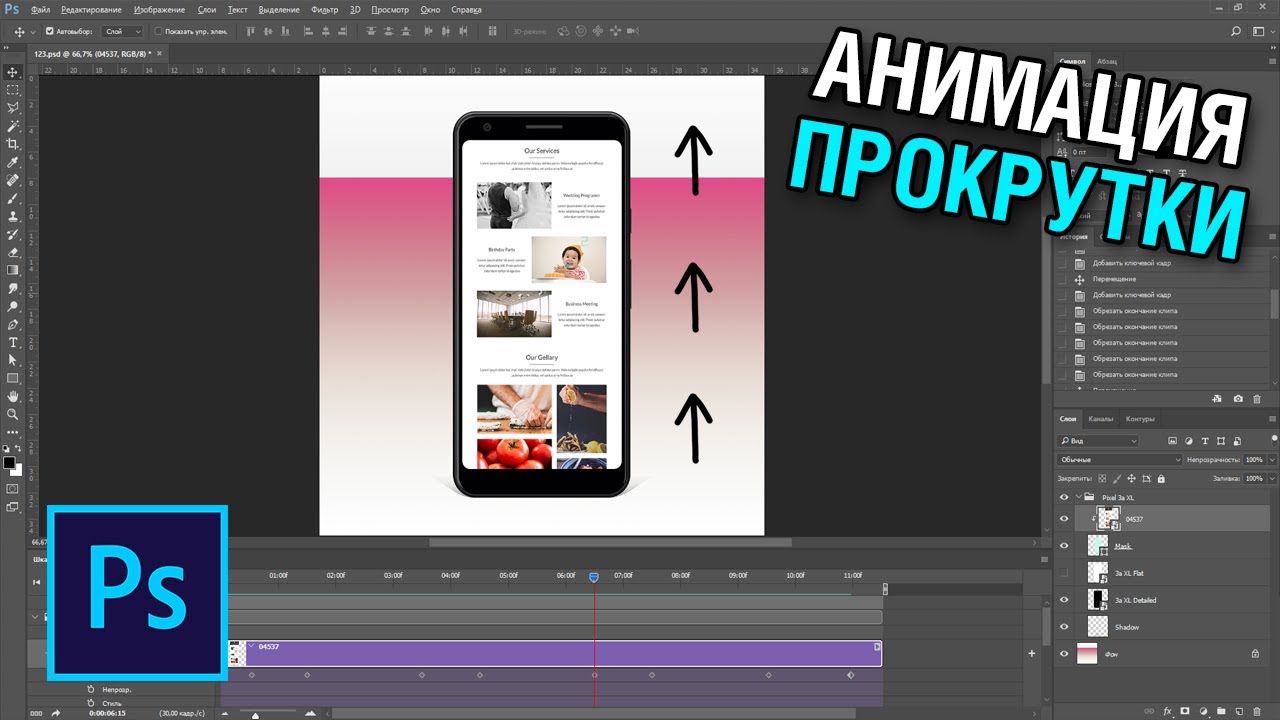
Task: Switch to the Контуры tab
Action: tap(1140, 419)
